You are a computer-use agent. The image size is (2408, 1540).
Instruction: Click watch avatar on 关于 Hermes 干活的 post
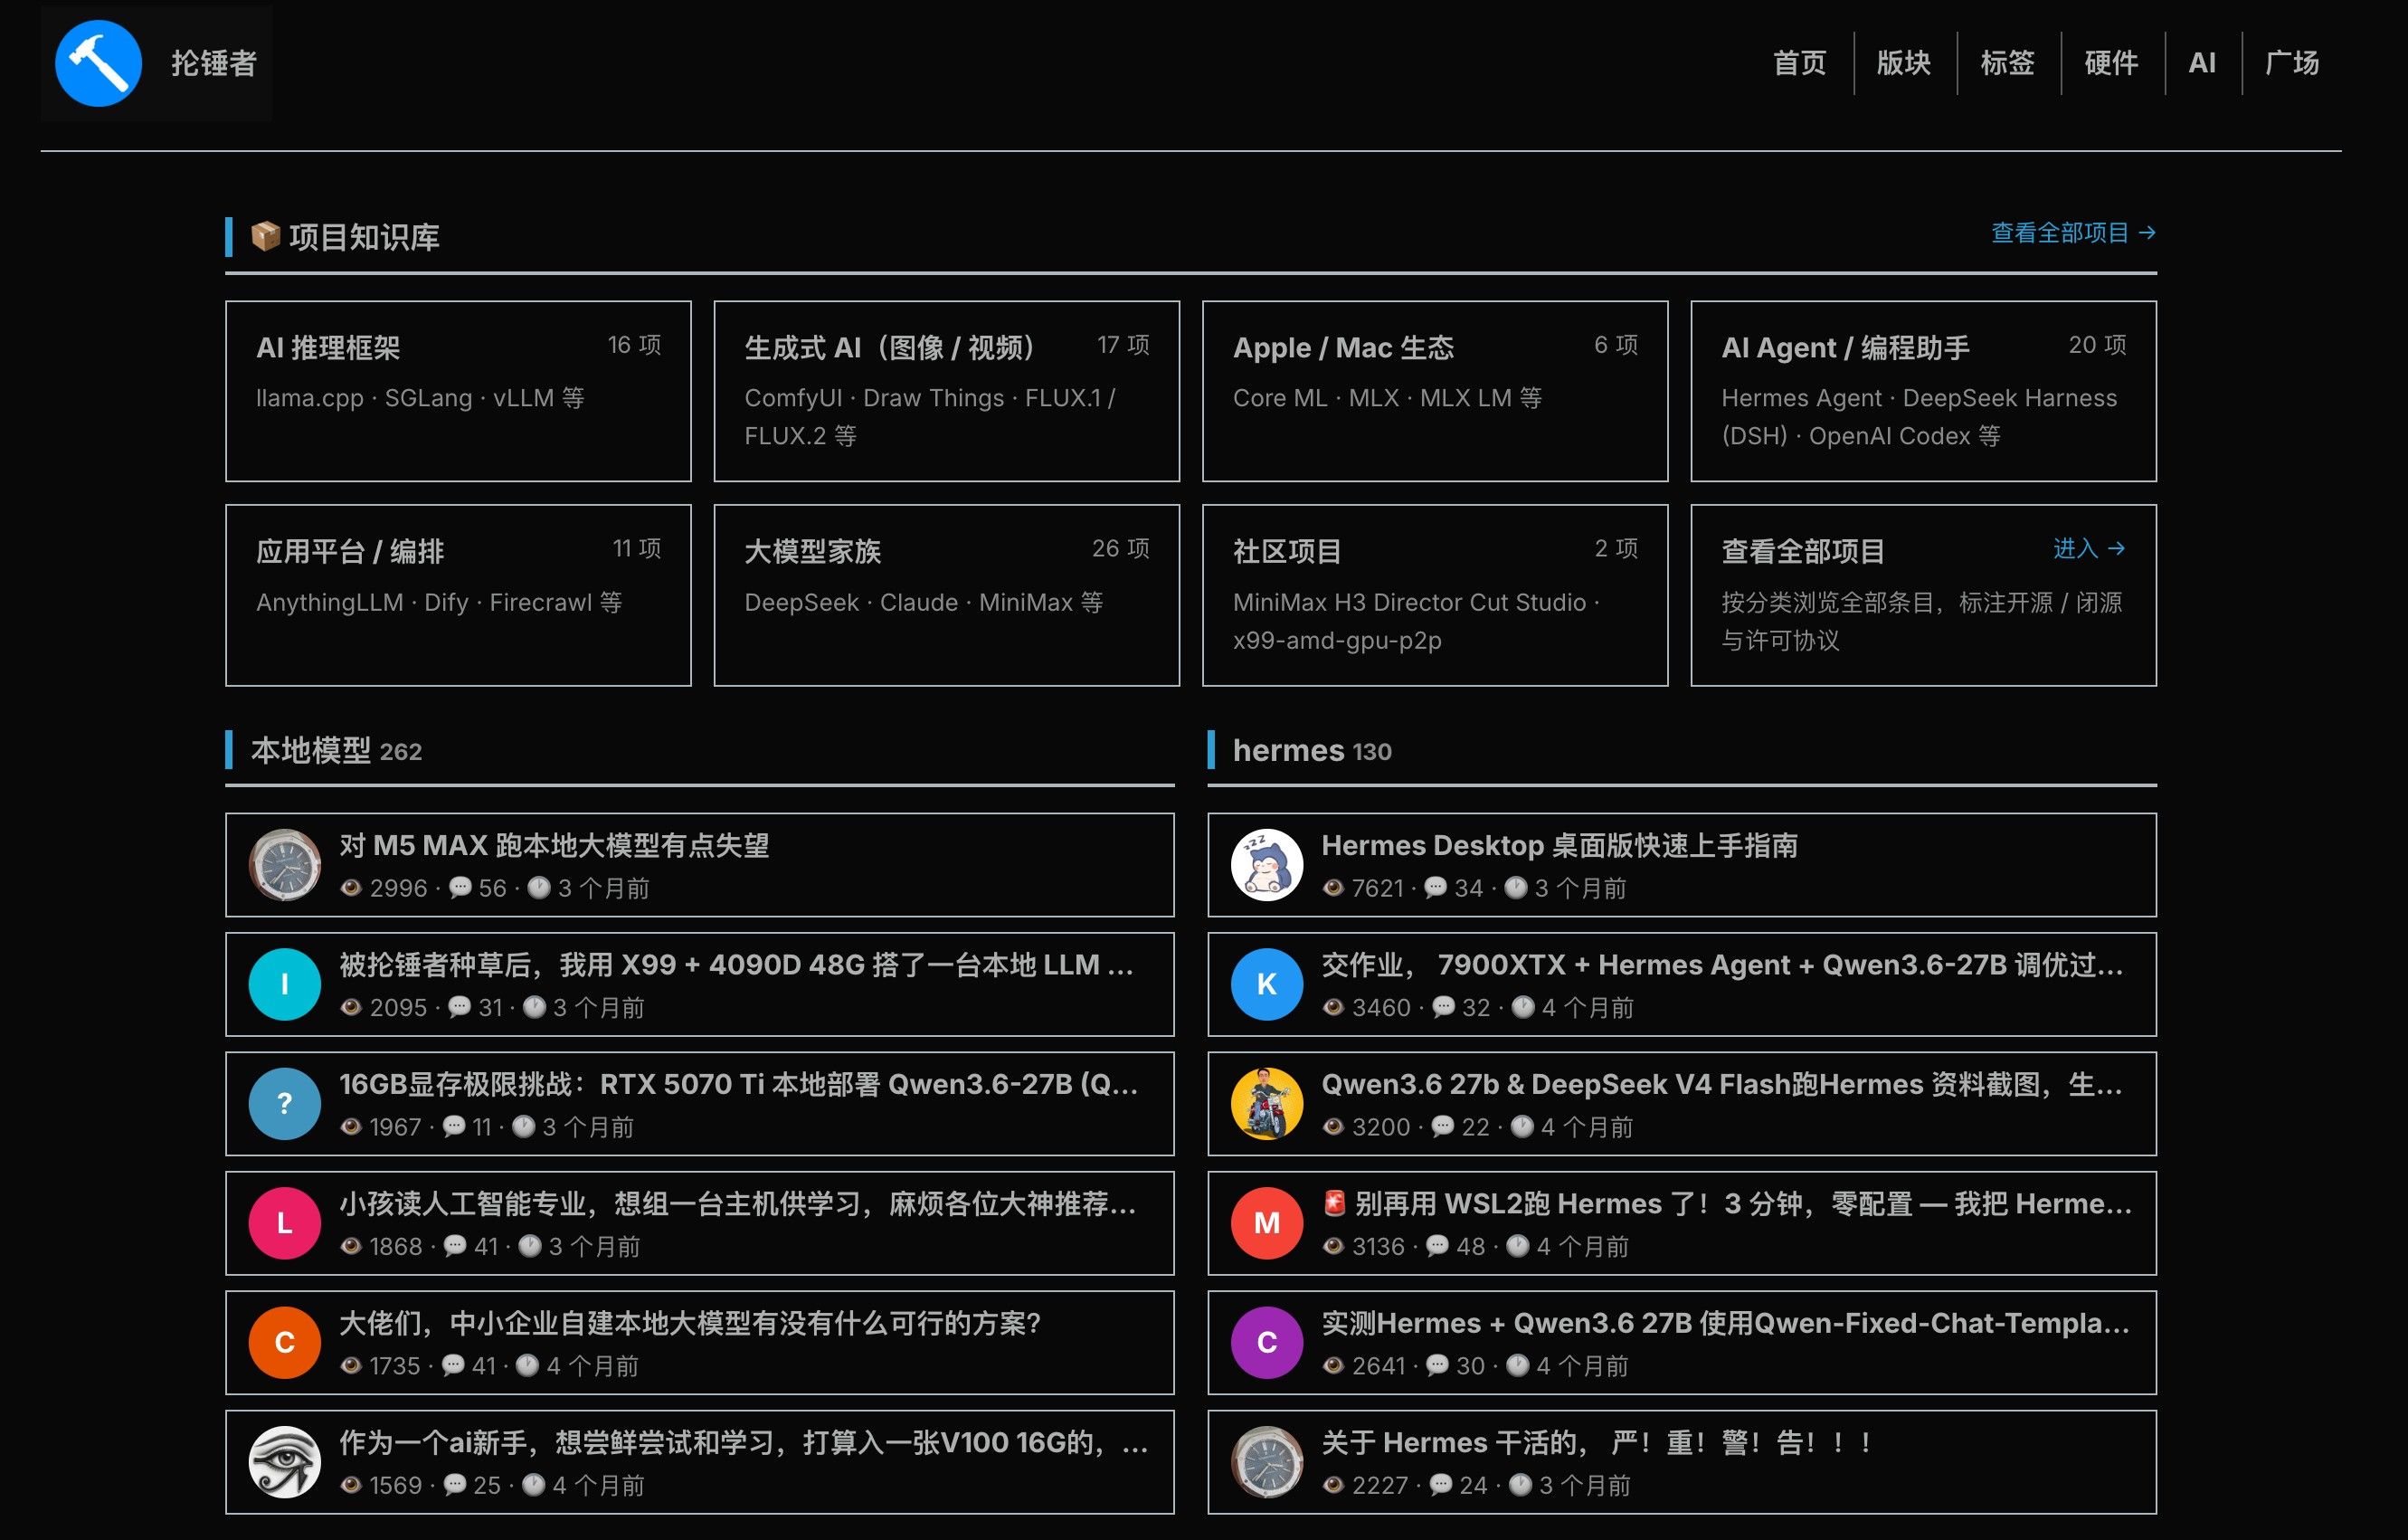(x=1267, y=1462)
